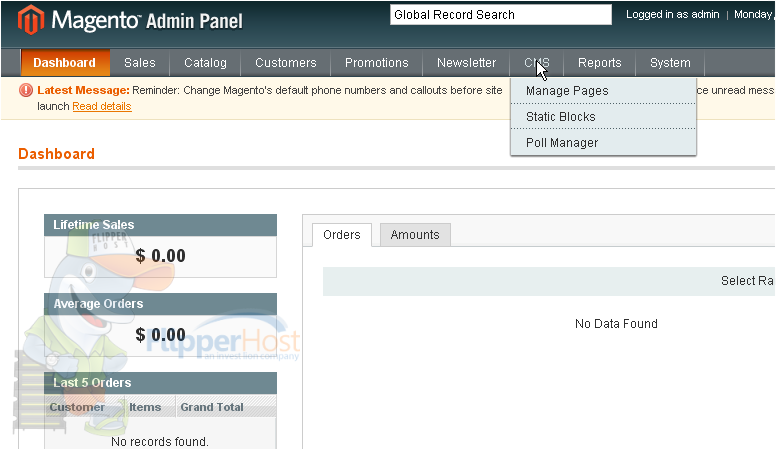Viewport: 776px width, 450px height.
Task: Open the Newsletter menu
Action: coord(466,63)
